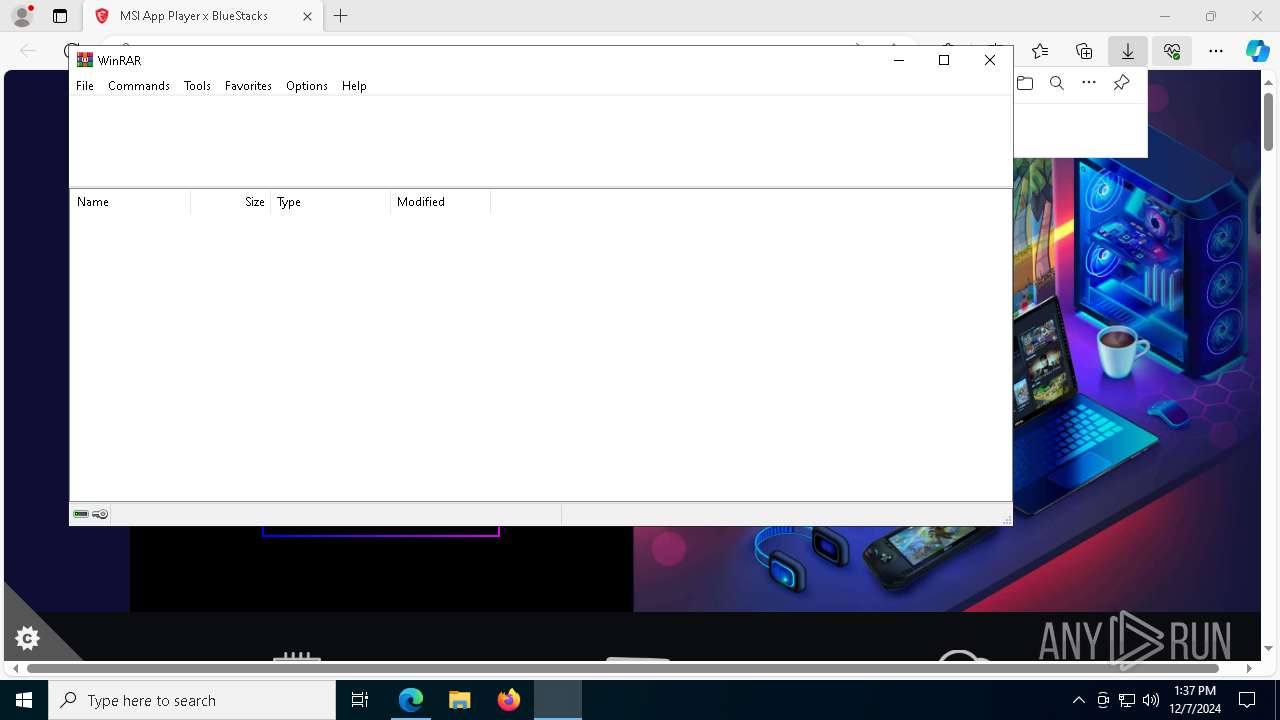Open Edge Browser essentials heart icon
This screenshot has height=720, width=1280.
[1172, 51]
